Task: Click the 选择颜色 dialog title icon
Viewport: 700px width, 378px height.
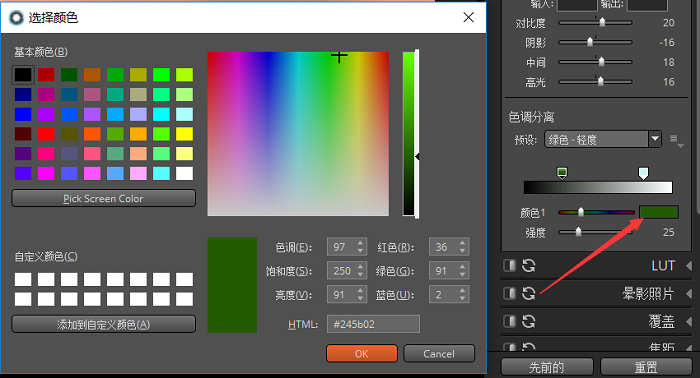Action: coord(17,17)
